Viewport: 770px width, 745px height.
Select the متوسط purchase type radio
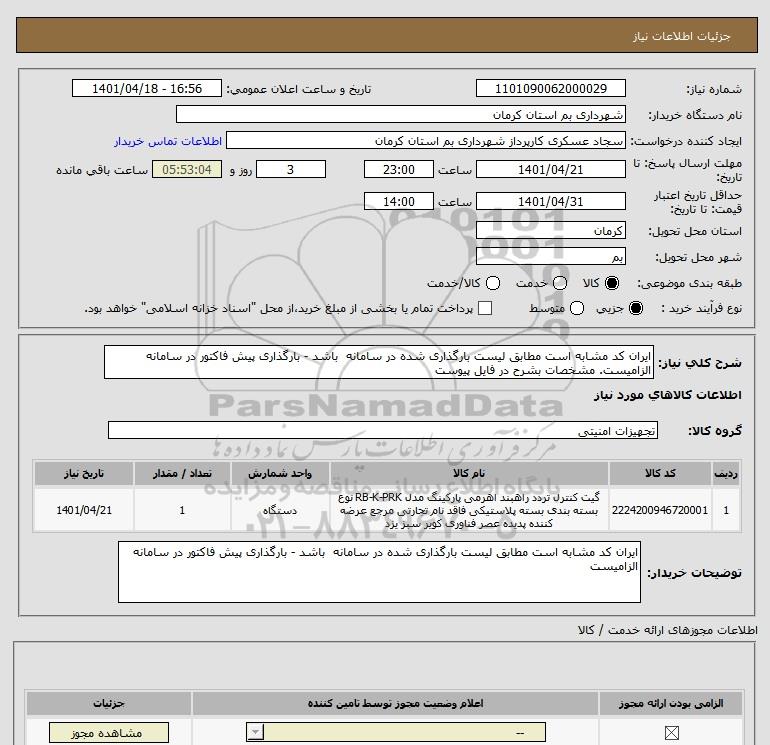coord(577,308)
